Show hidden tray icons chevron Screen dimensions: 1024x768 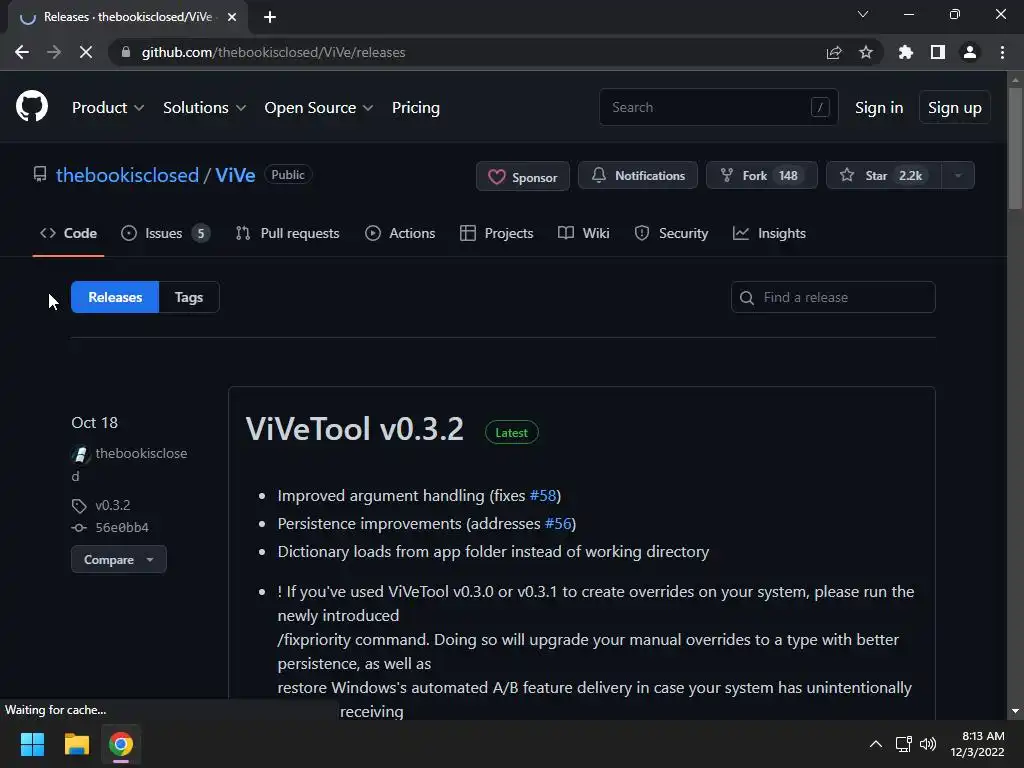point(876,744)
